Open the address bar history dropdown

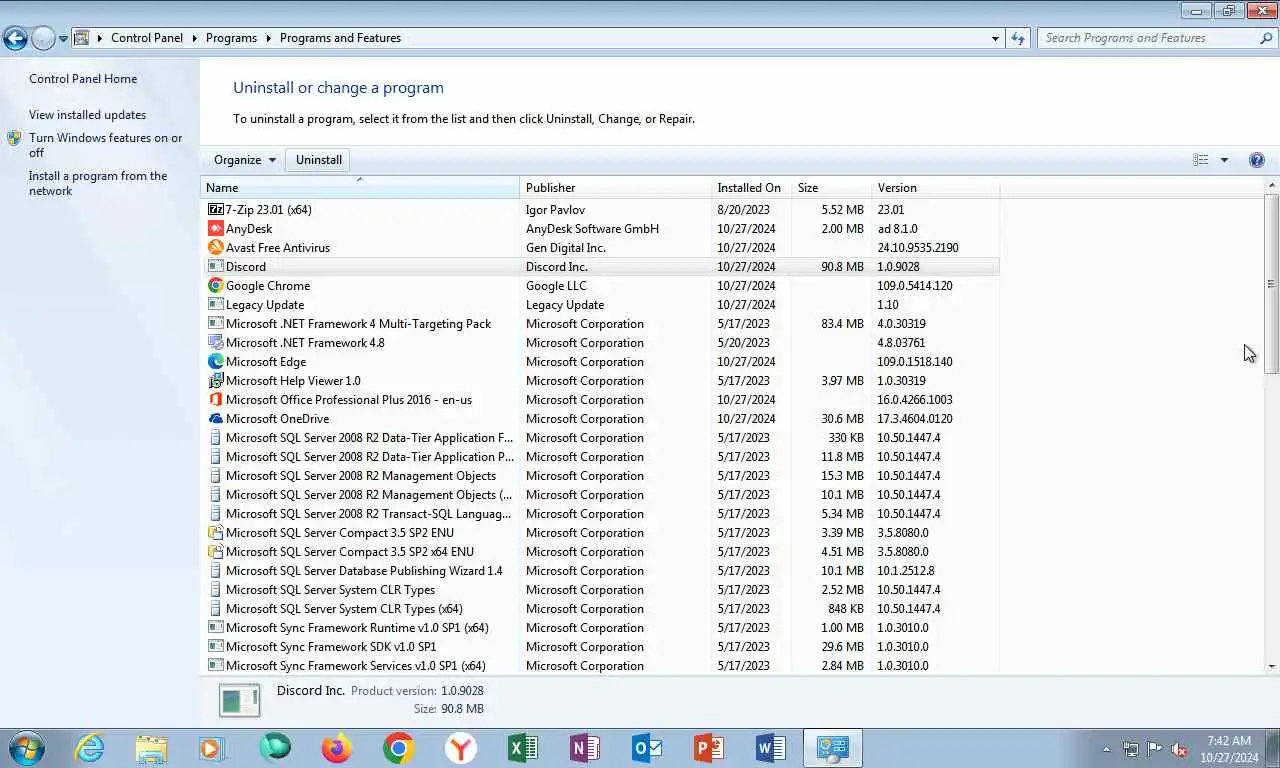(995, 38)
